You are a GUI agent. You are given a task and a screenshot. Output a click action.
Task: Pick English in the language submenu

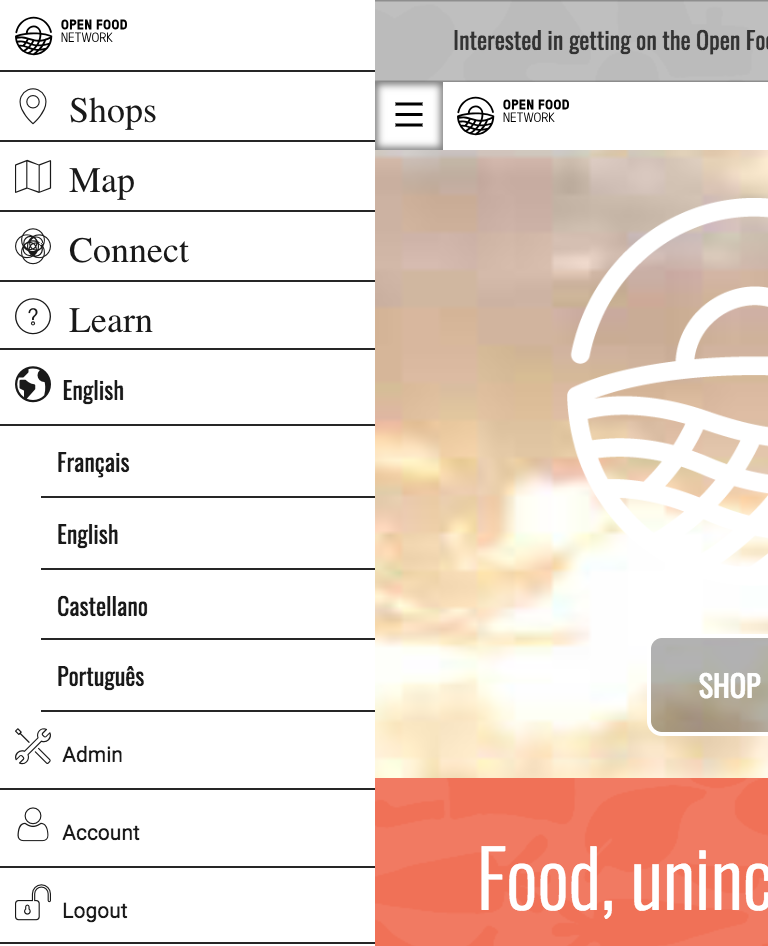208,534
